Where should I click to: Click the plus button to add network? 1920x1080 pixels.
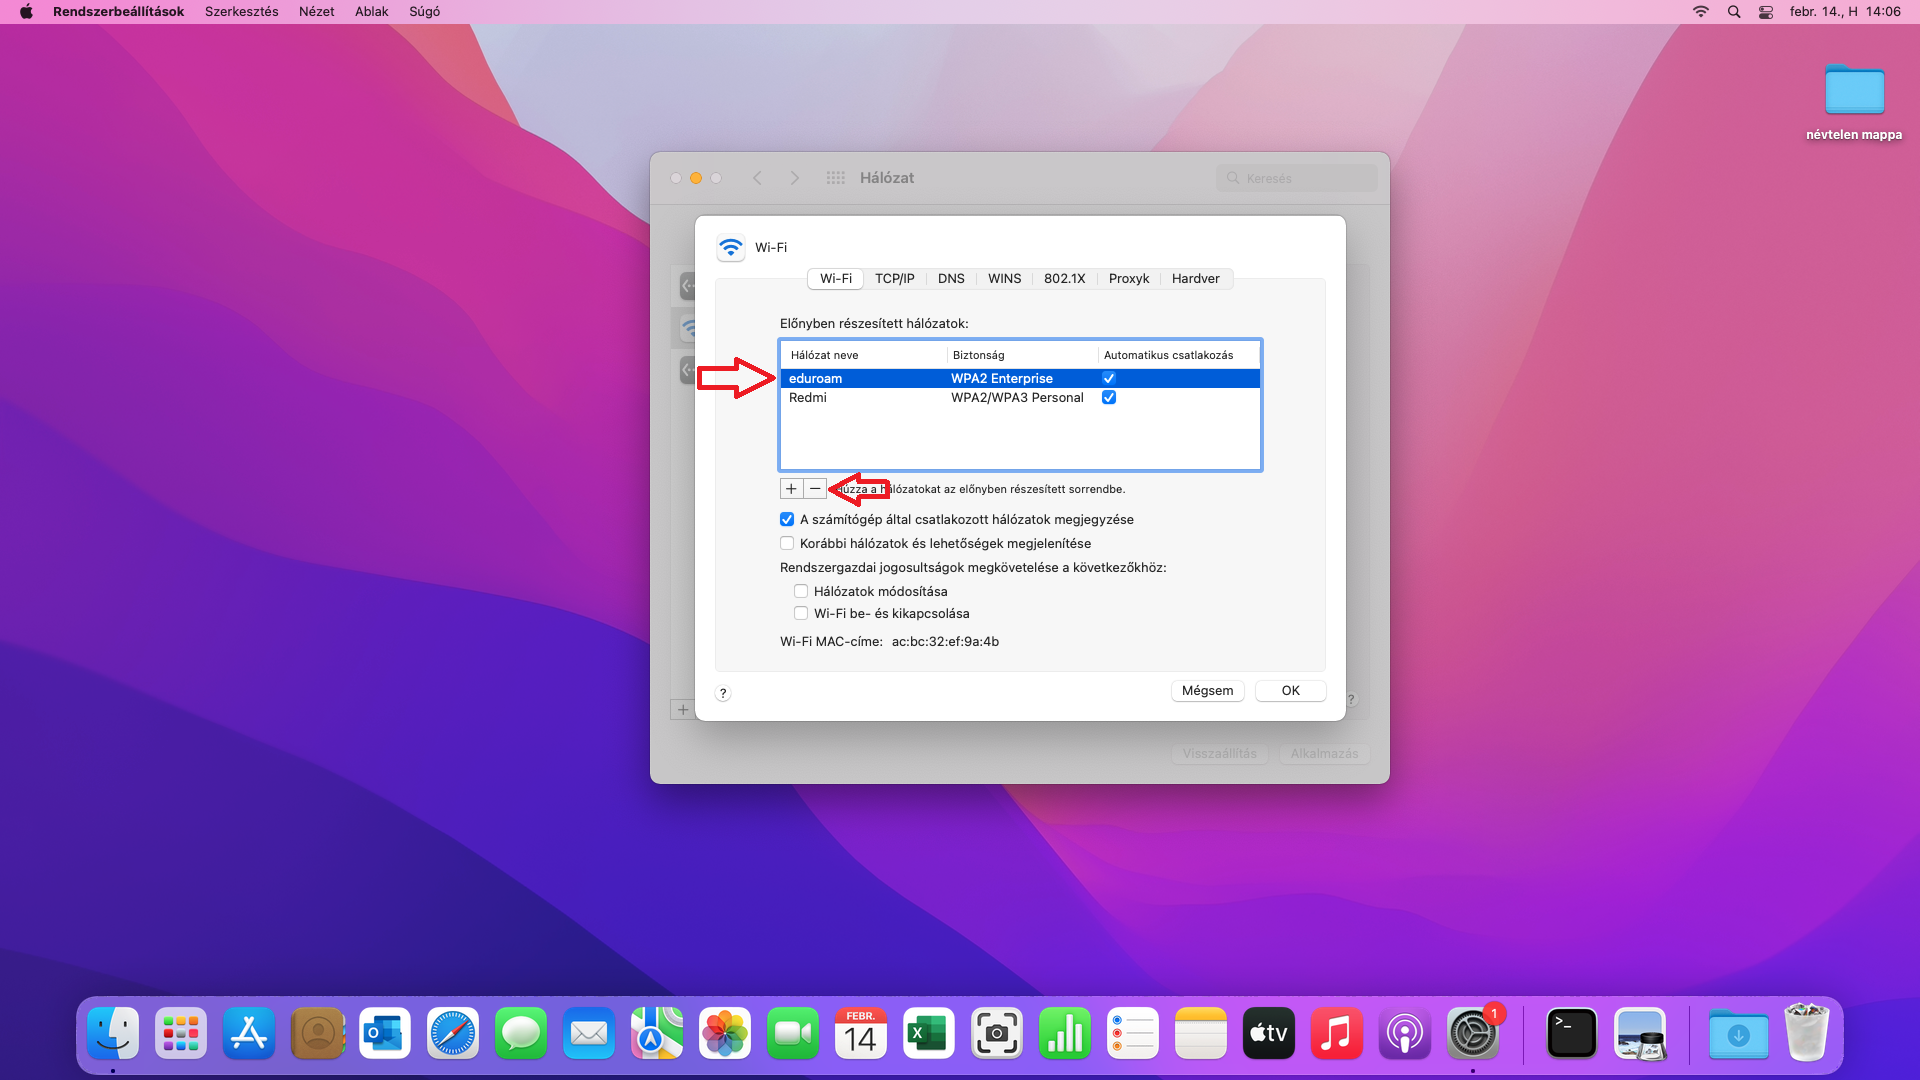tap(791, 489)
